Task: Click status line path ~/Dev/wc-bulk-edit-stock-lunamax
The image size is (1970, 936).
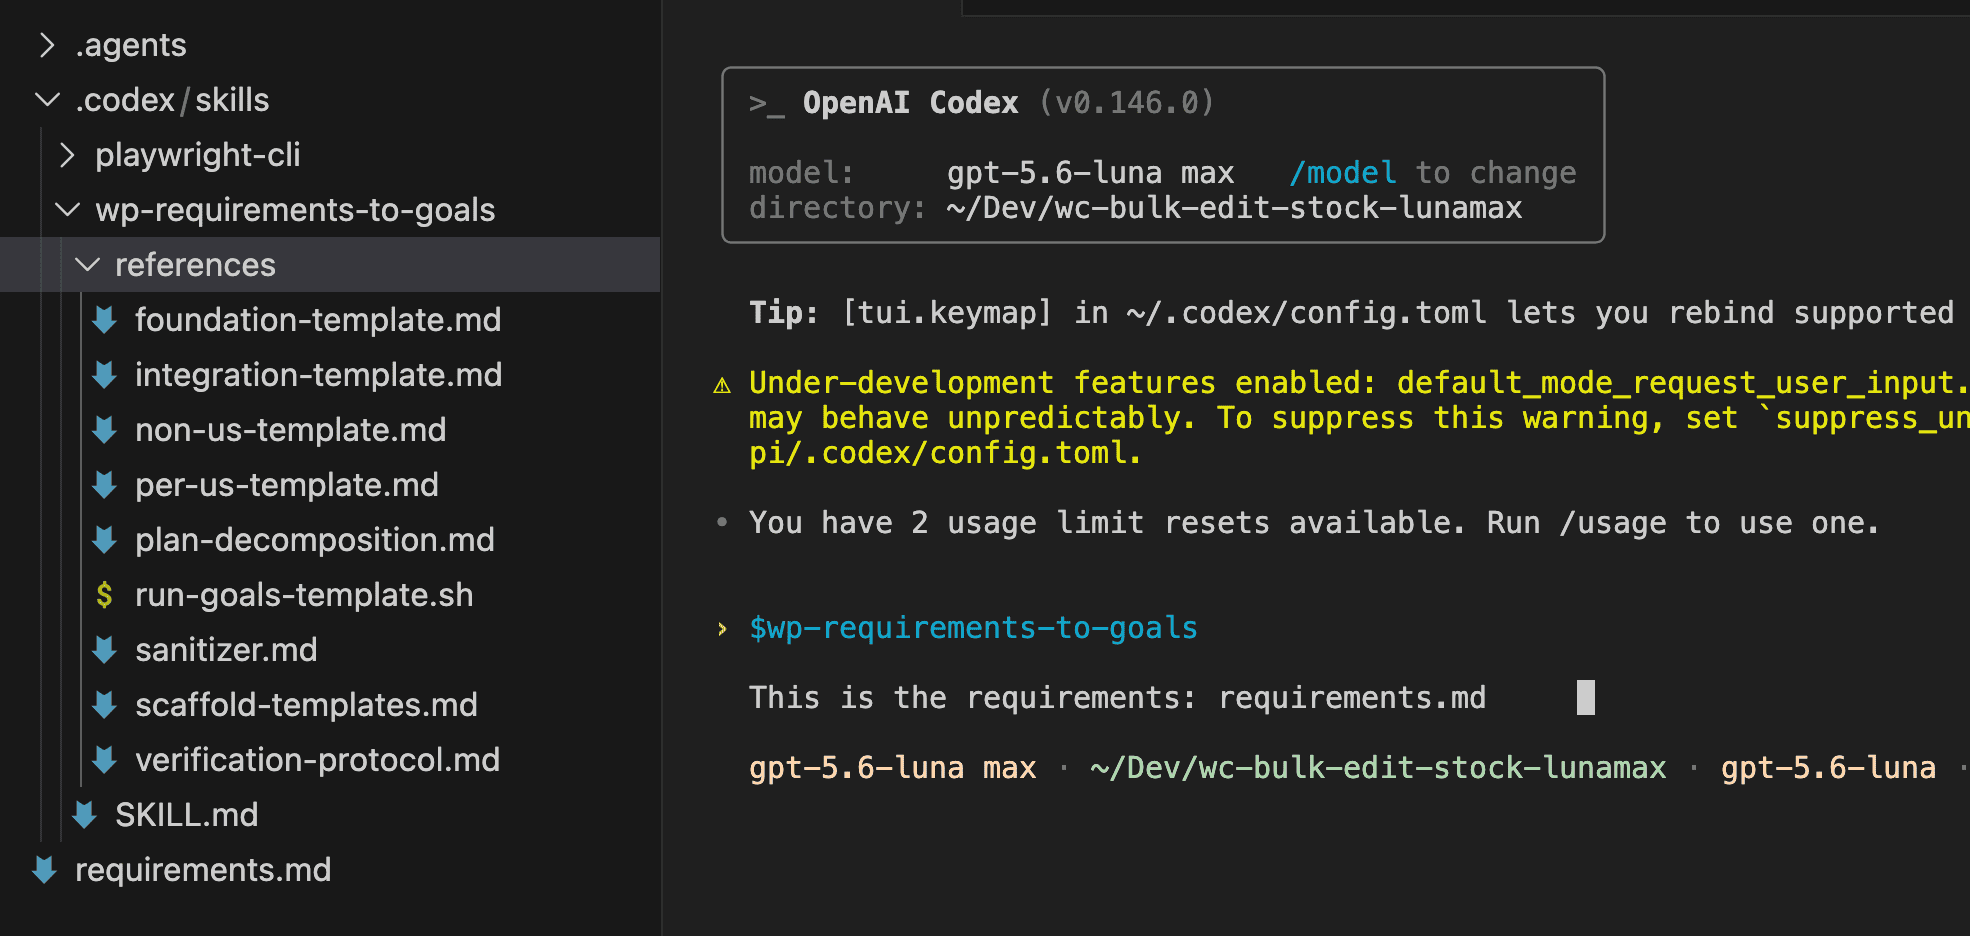Action: pos(1378,768)
